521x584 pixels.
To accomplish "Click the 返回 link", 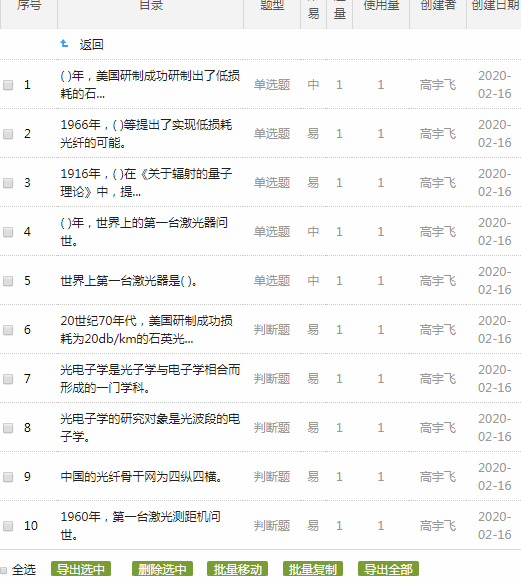I will tap(91, 45).
